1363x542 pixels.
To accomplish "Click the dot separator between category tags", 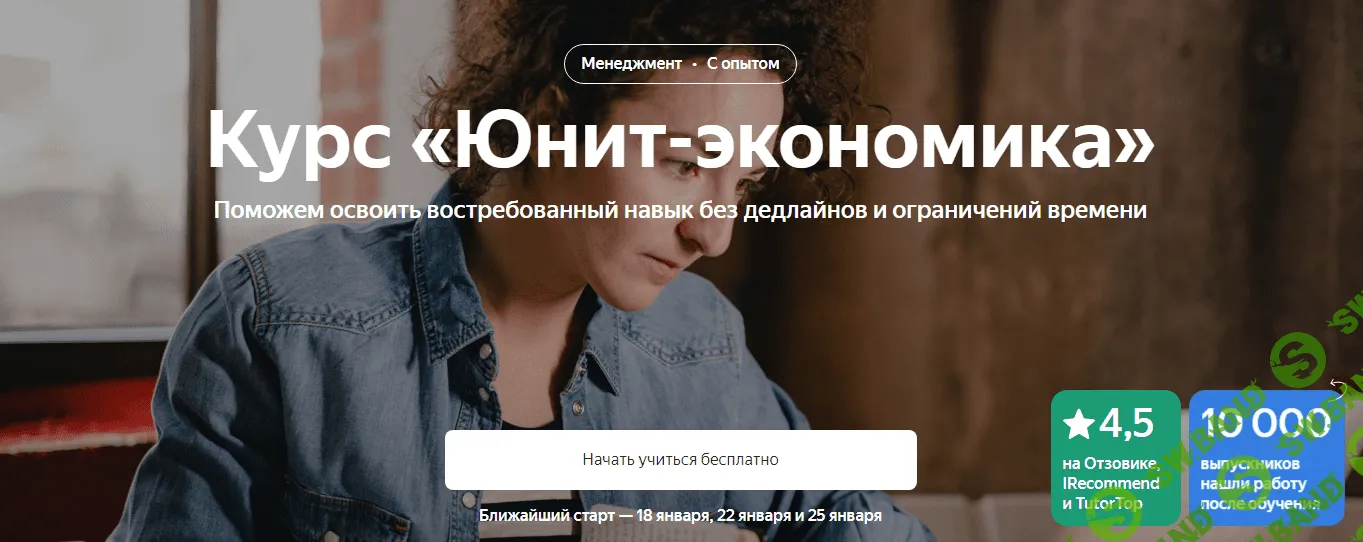I will point(694,65).
